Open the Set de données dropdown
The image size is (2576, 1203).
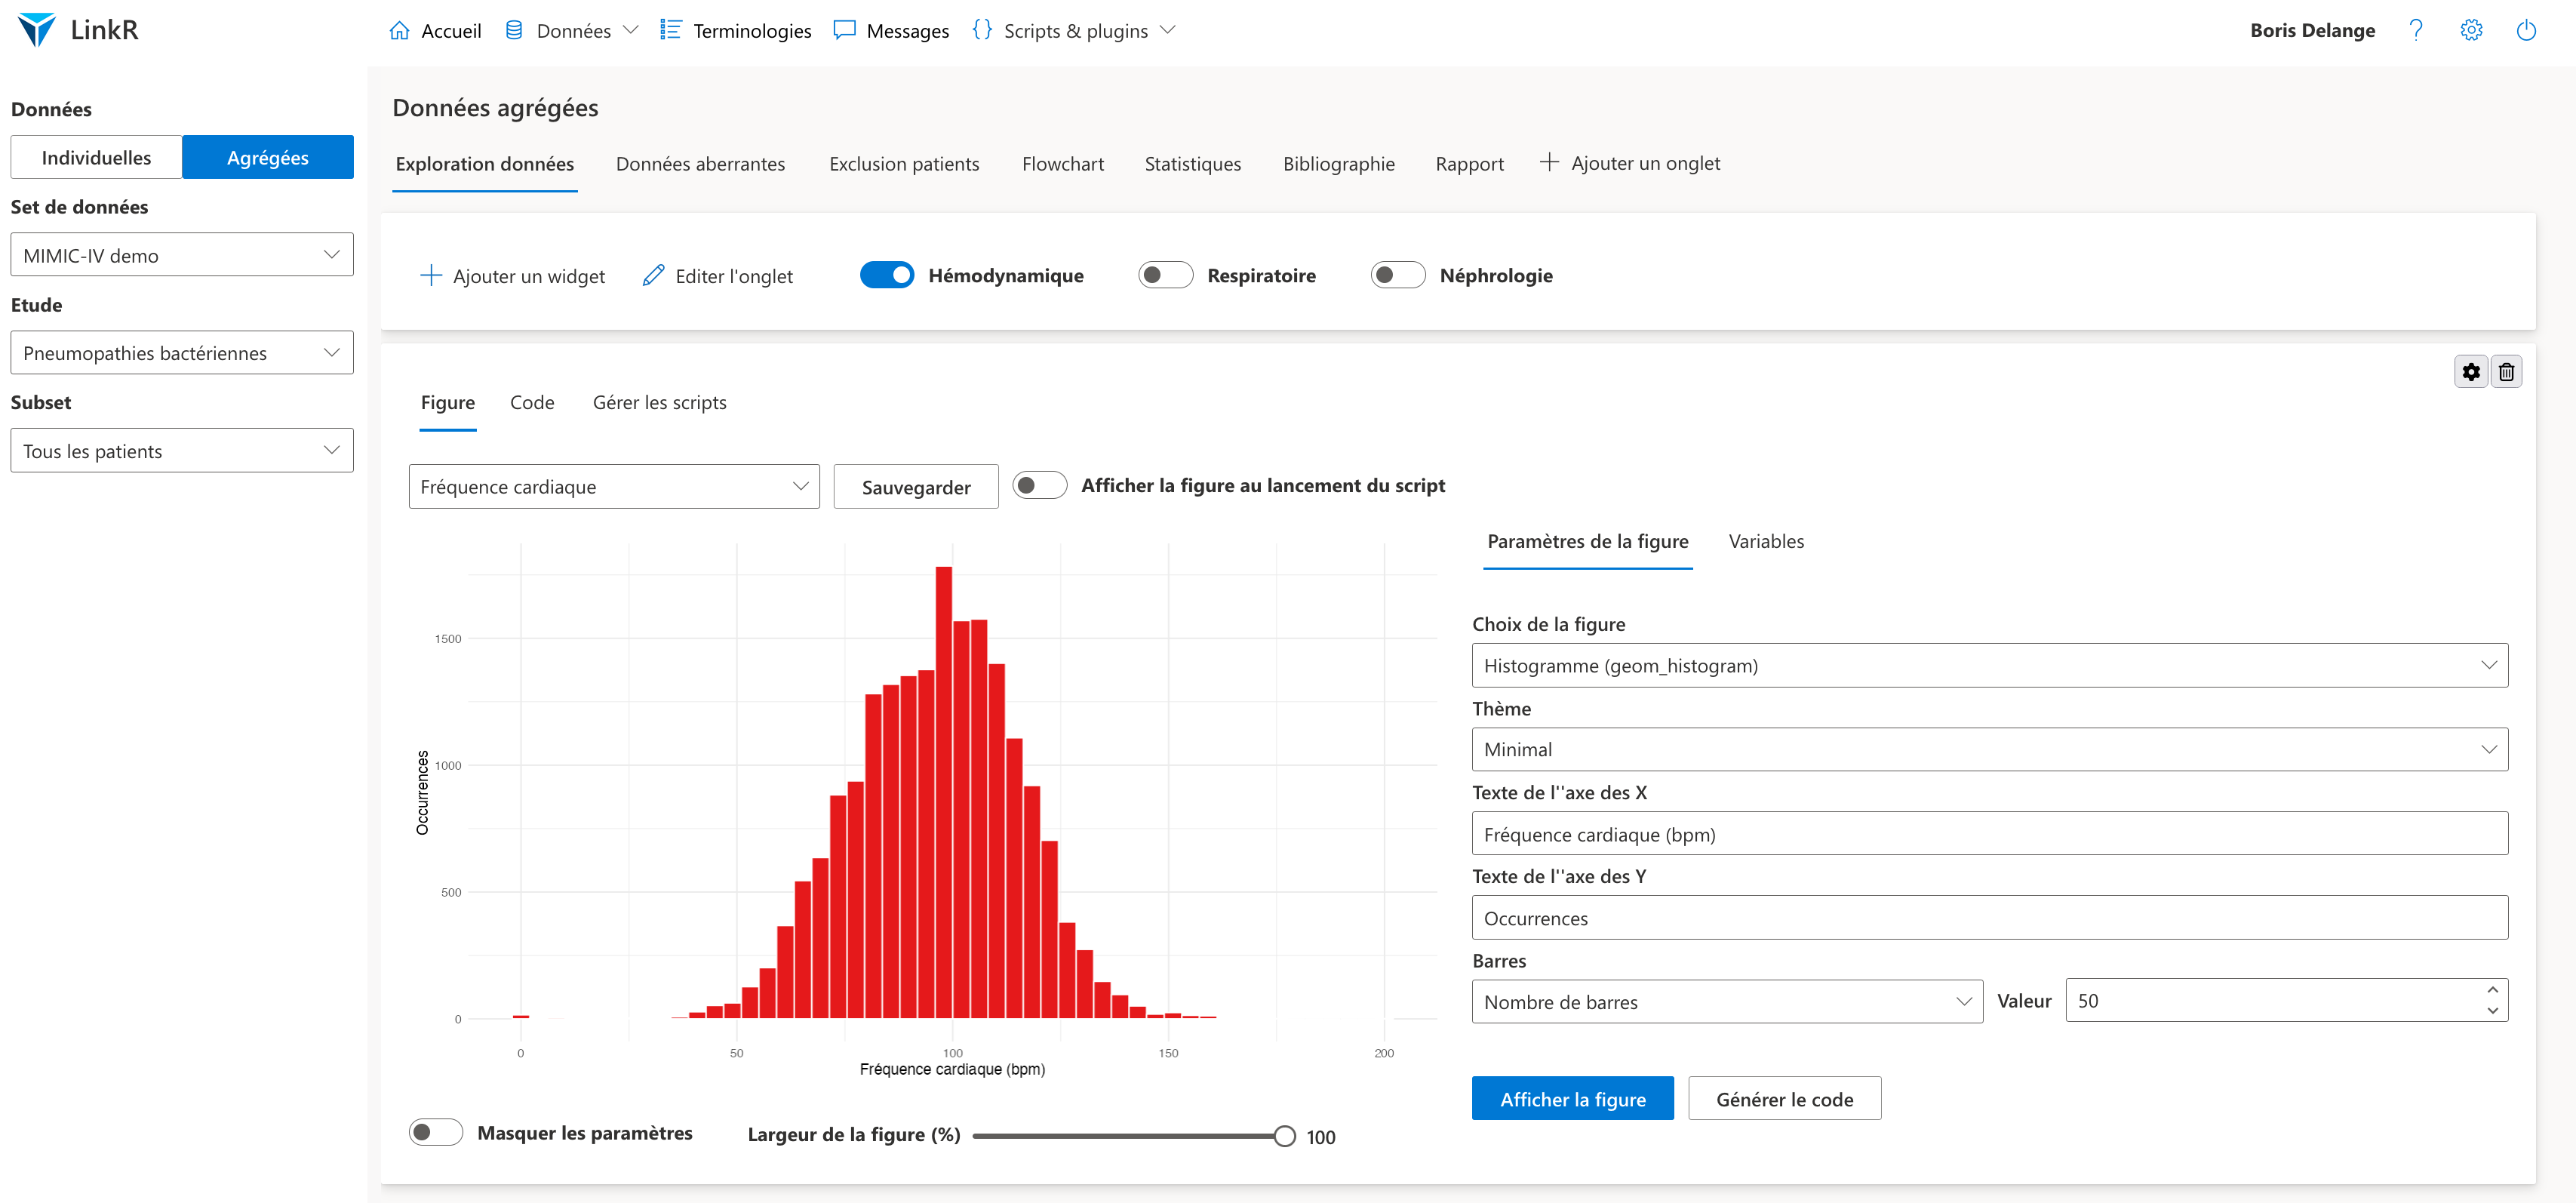[x=182, y=255]
